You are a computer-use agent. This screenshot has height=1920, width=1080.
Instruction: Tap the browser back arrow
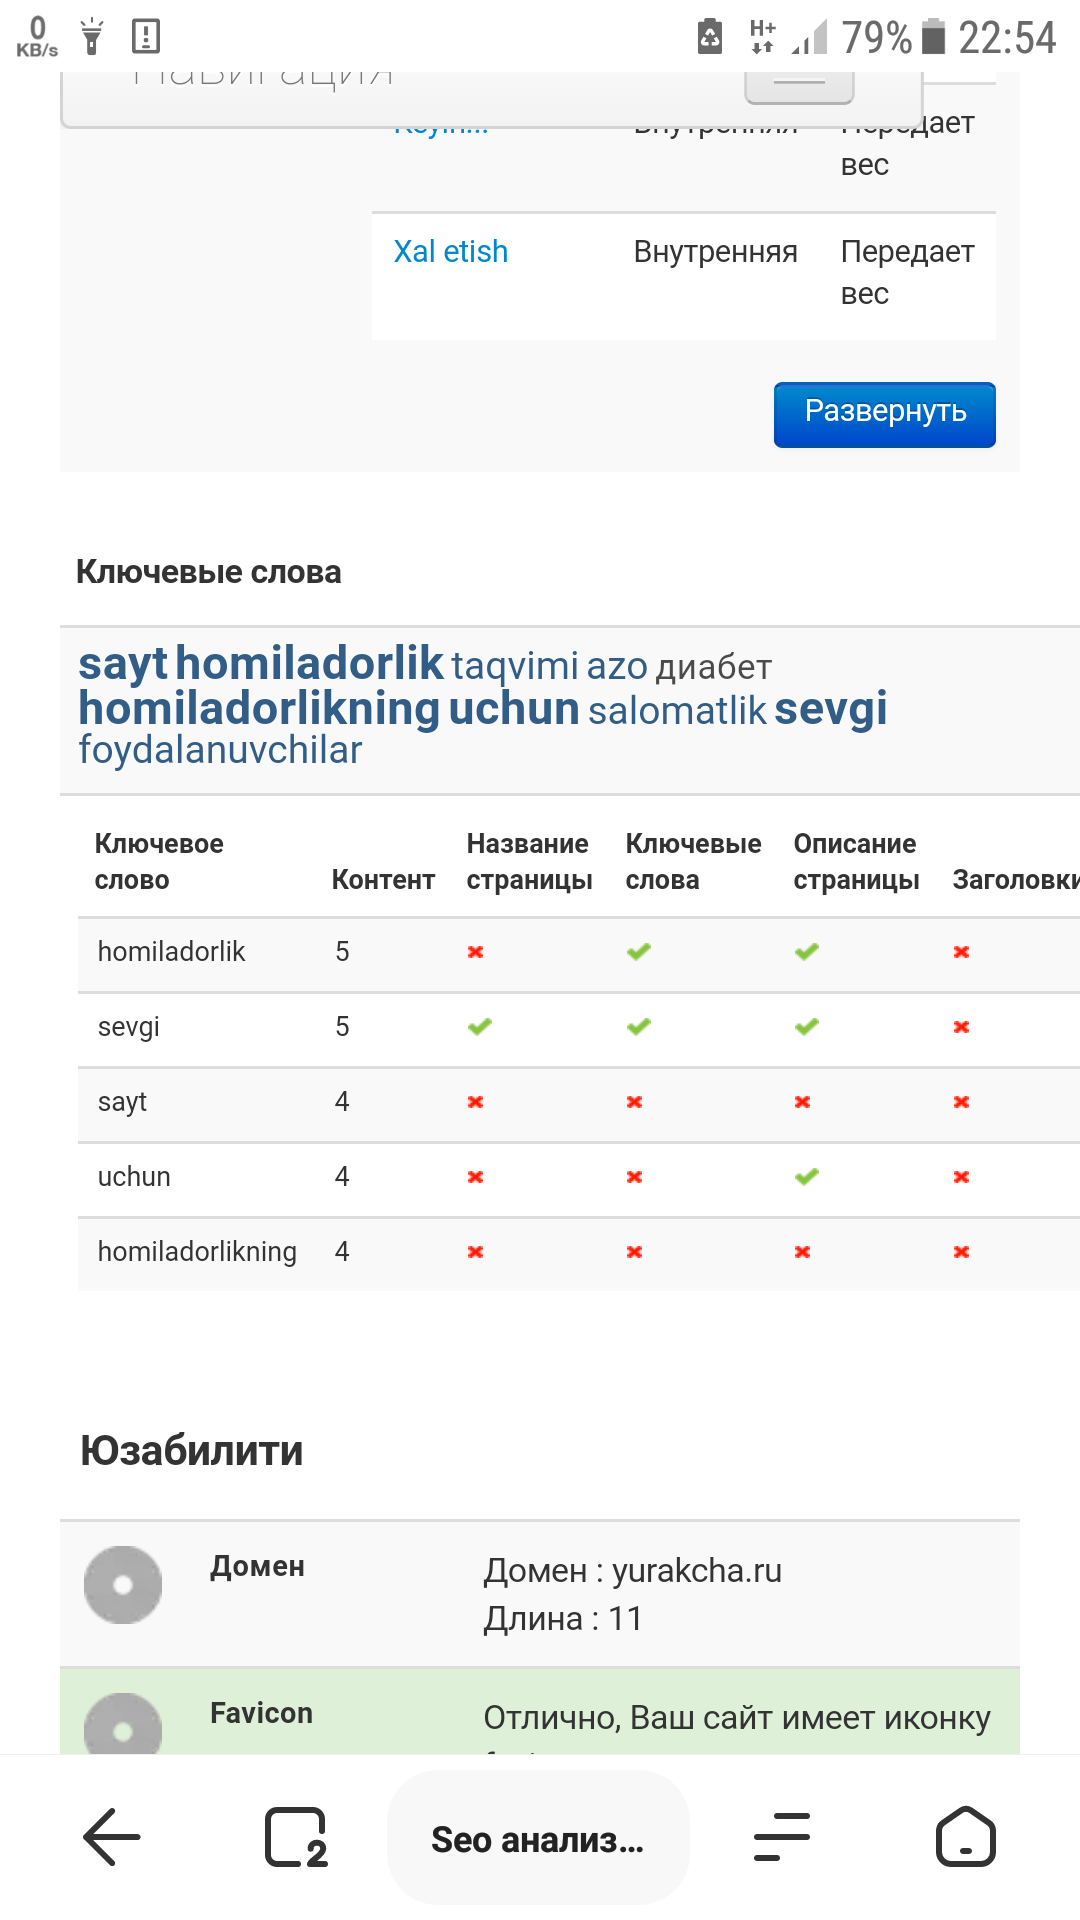[112, 1837]
